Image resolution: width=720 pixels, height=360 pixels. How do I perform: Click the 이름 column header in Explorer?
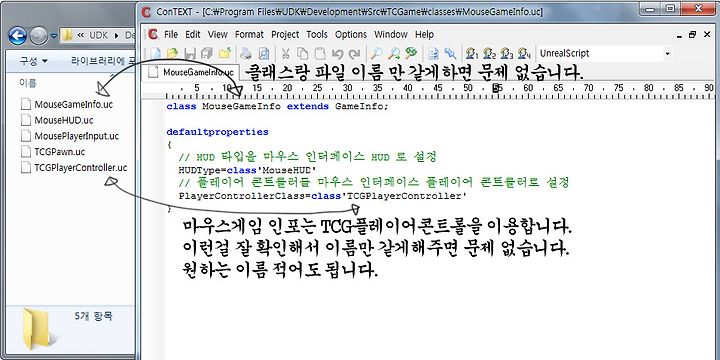tap(28, 83)
